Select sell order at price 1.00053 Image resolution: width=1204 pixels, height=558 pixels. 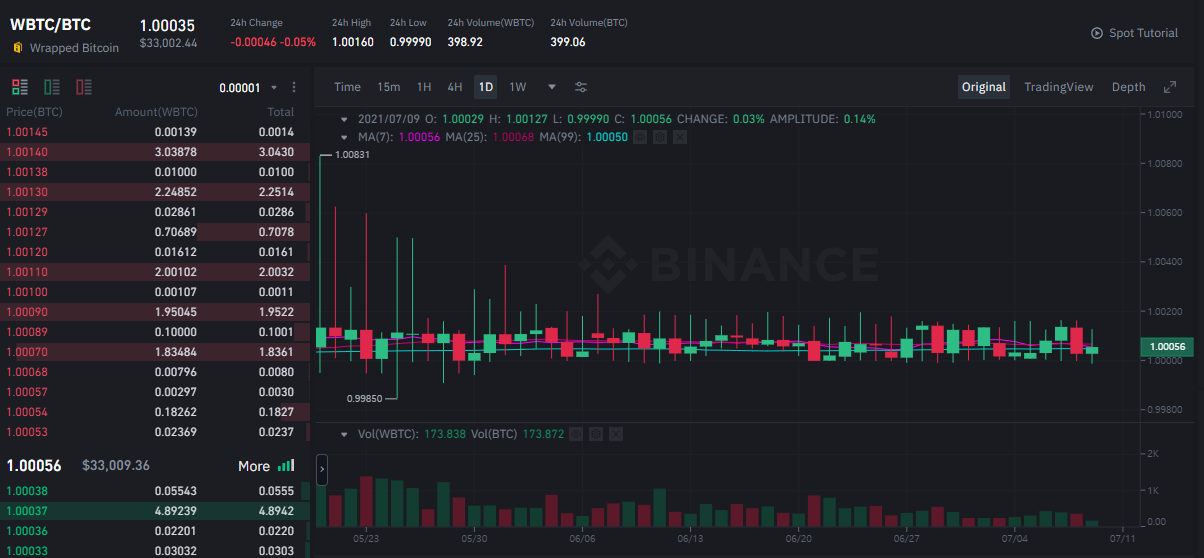click(155, 432)
